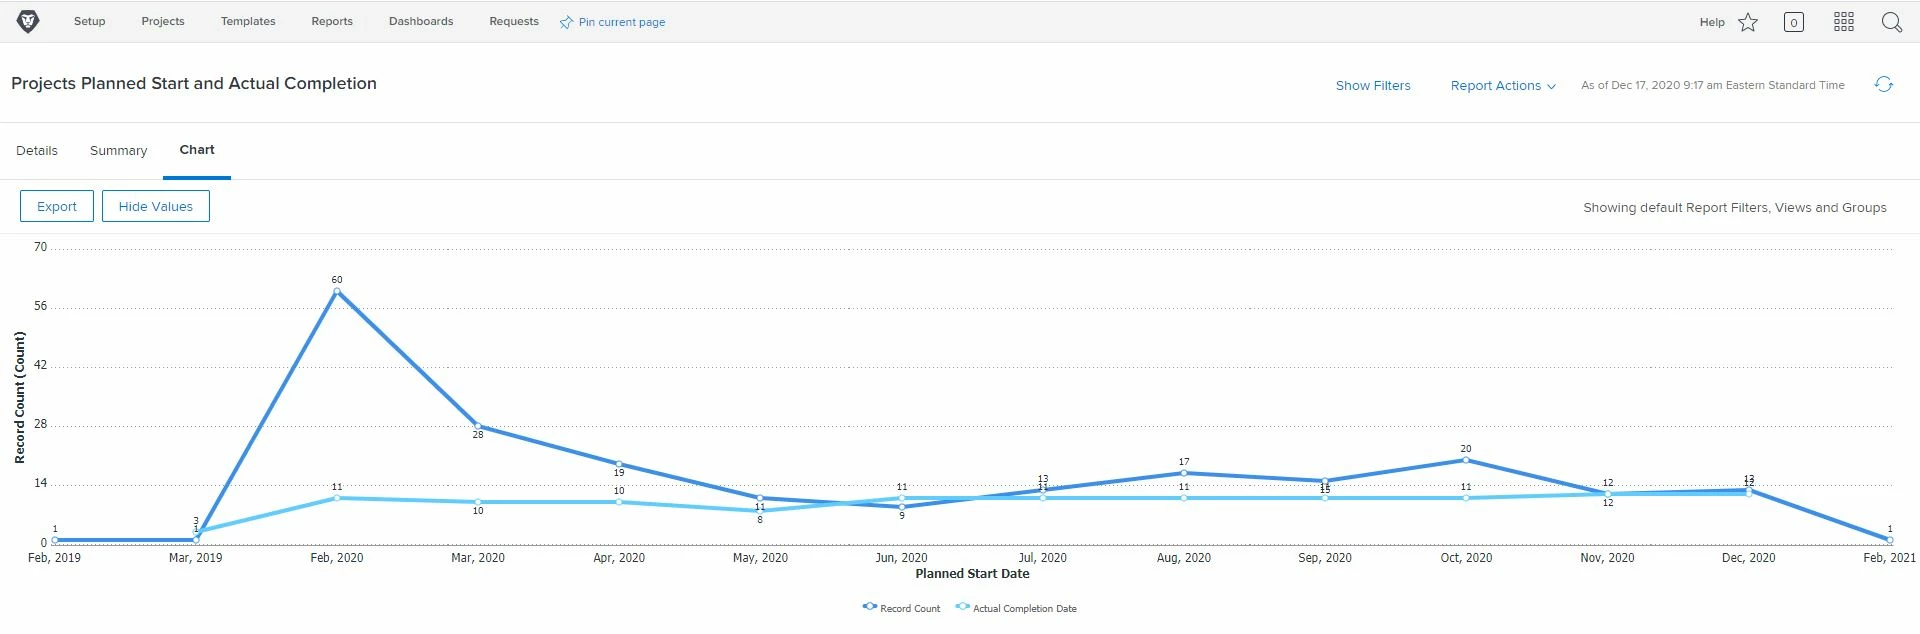Click the 70 y-axis value
This screenshot has height=634, width=1920.
click(40, 247)
